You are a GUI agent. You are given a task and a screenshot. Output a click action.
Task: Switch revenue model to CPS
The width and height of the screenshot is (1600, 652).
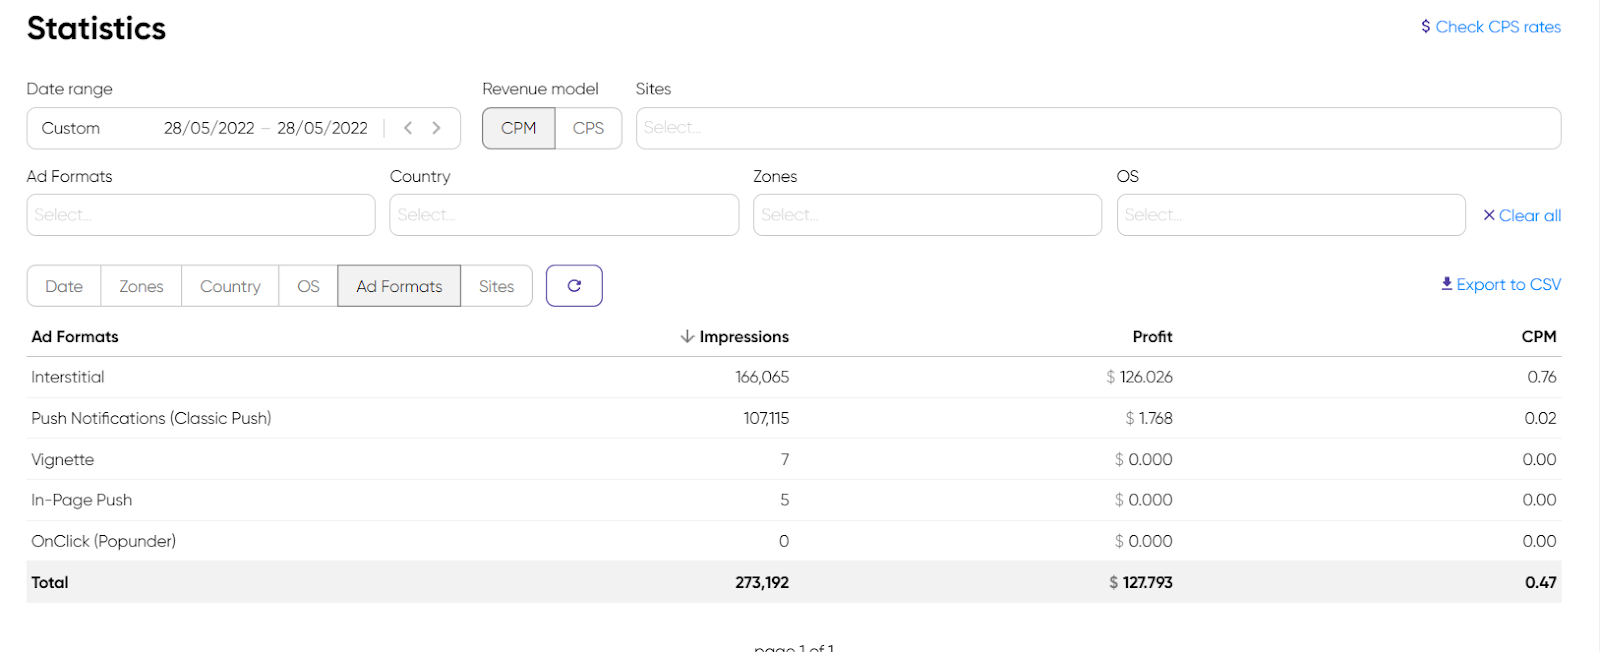[x=588, y=128]
